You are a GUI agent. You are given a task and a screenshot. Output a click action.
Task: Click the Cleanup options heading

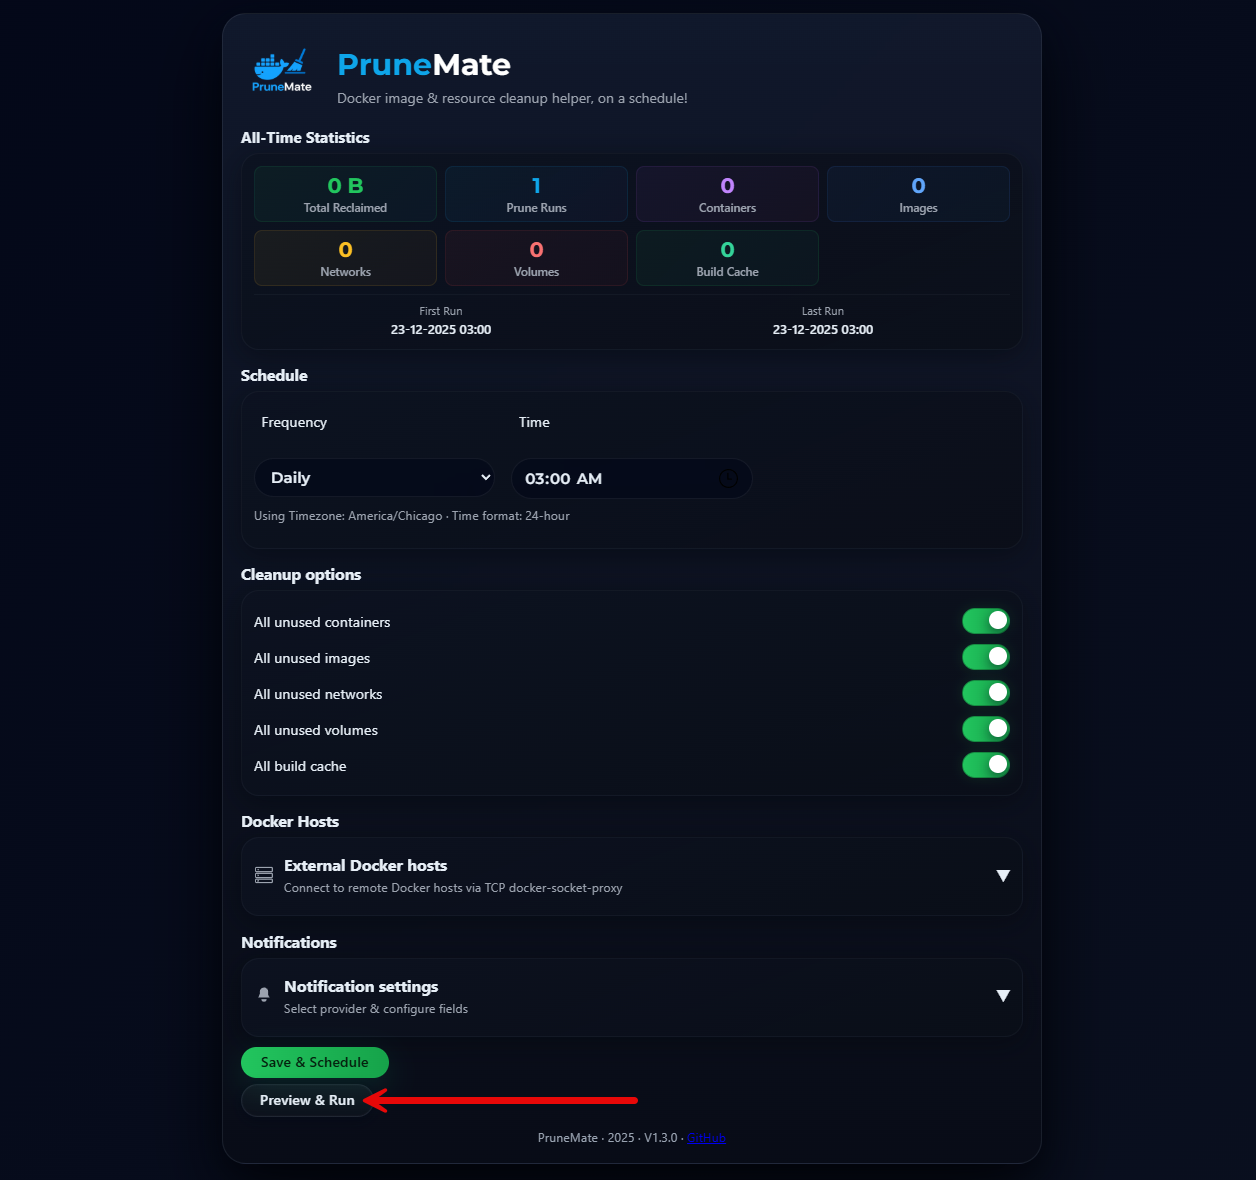(x=301, y=575)
